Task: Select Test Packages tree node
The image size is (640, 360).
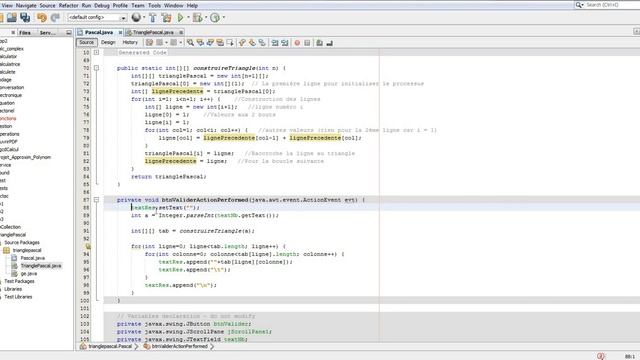Action: point(19,281)
